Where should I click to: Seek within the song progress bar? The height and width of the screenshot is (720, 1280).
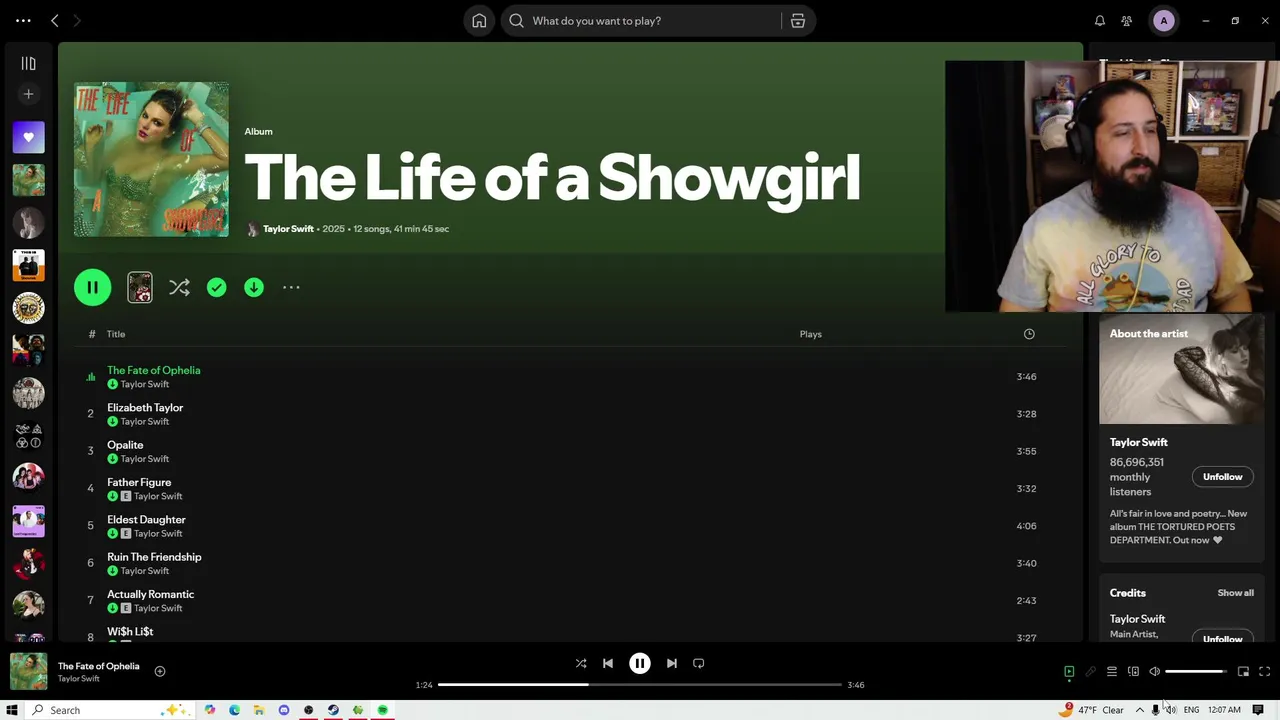tap(640, 685)
